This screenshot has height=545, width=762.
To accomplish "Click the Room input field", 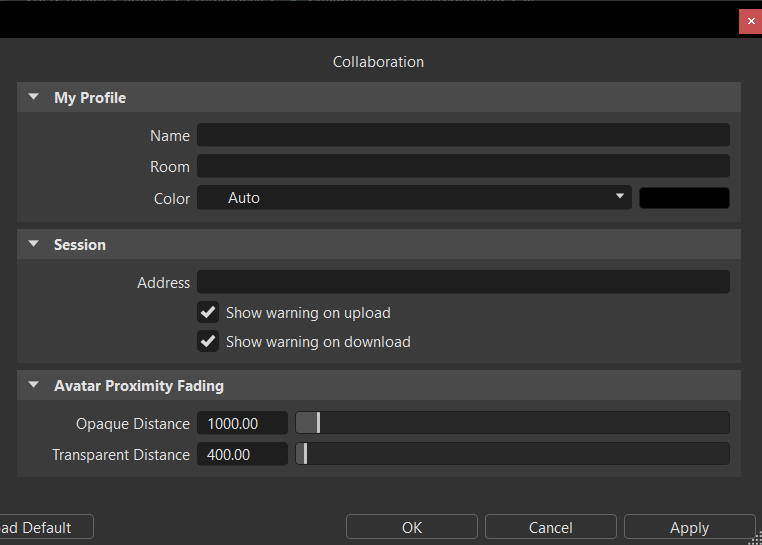I will (463, 166).
